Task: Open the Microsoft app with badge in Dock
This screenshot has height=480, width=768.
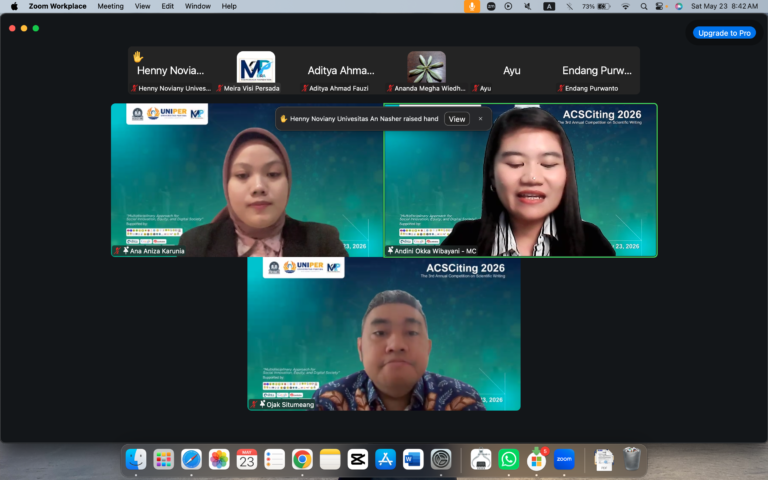Action: tap(537, 459)
